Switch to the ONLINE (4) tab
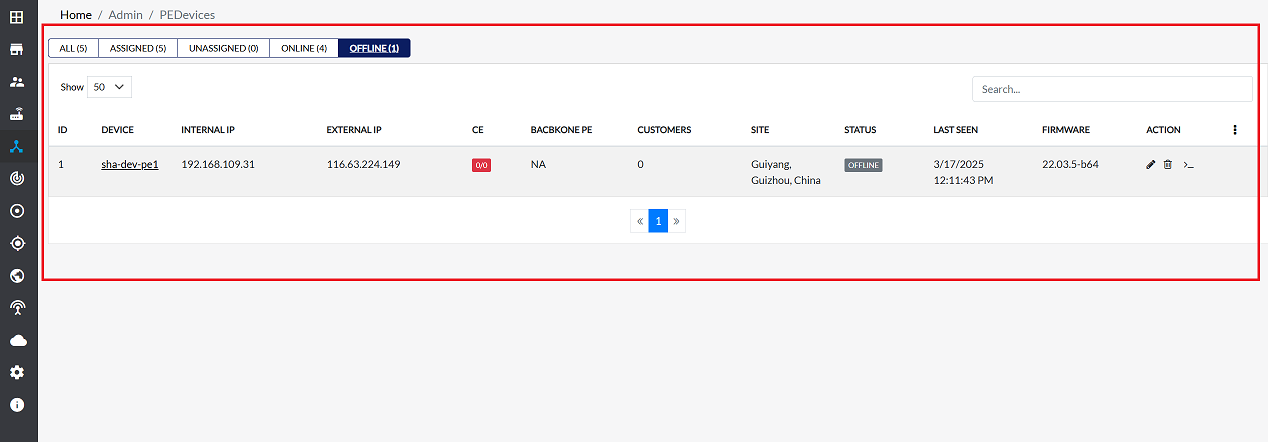 click(304, 48)
